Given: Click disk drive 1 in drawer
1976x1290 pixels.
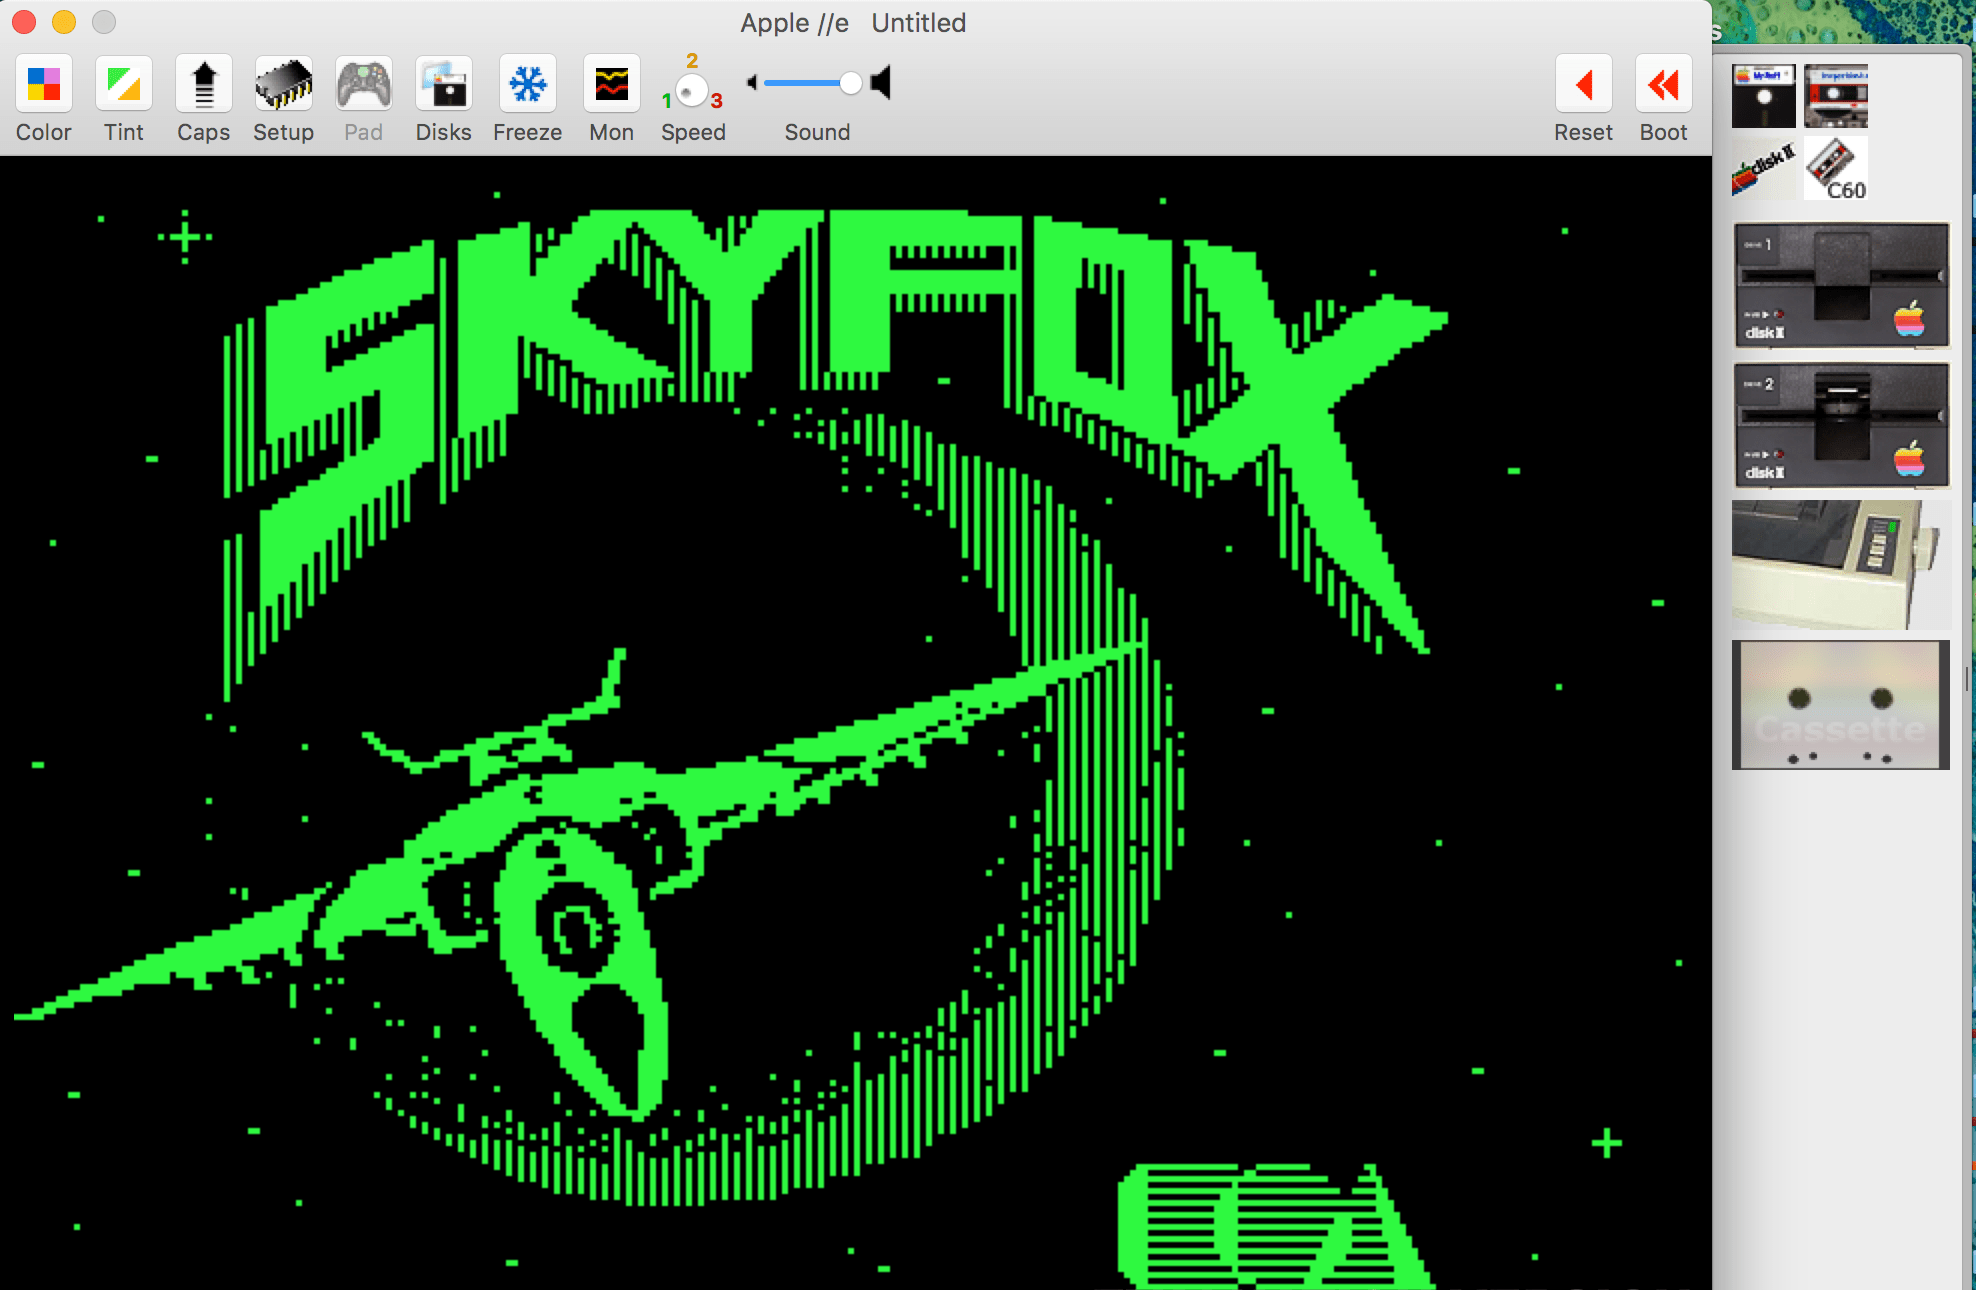Looking at the screenshot, I should click(x=1840, y=286).
